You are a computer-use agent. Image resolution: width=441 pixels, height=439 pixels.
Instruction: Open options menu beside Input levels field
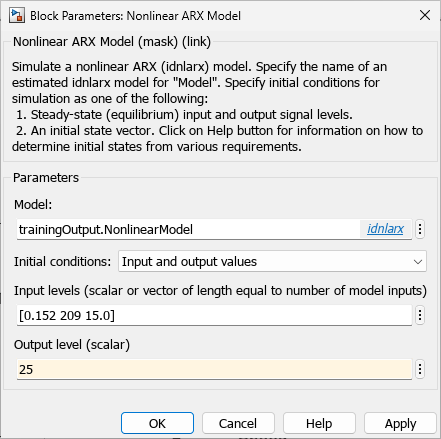420,315
